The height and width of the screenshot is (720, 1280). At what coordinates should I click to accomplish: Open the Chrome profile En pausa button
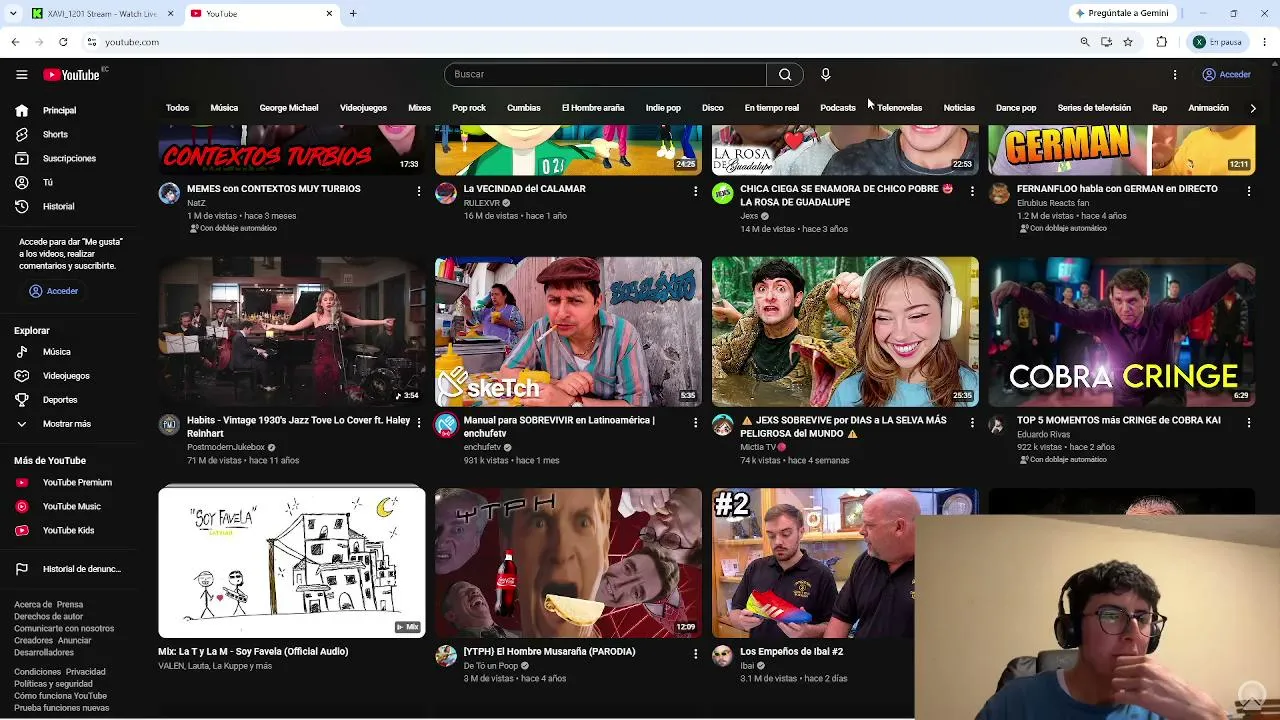click(x=1217, y=42)
